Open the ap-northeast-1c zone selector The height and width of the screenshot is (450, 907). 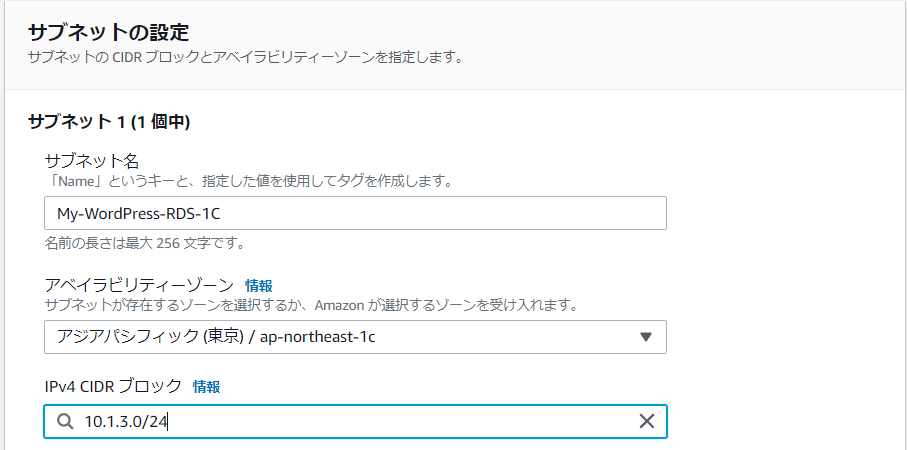tap(355, 337)
